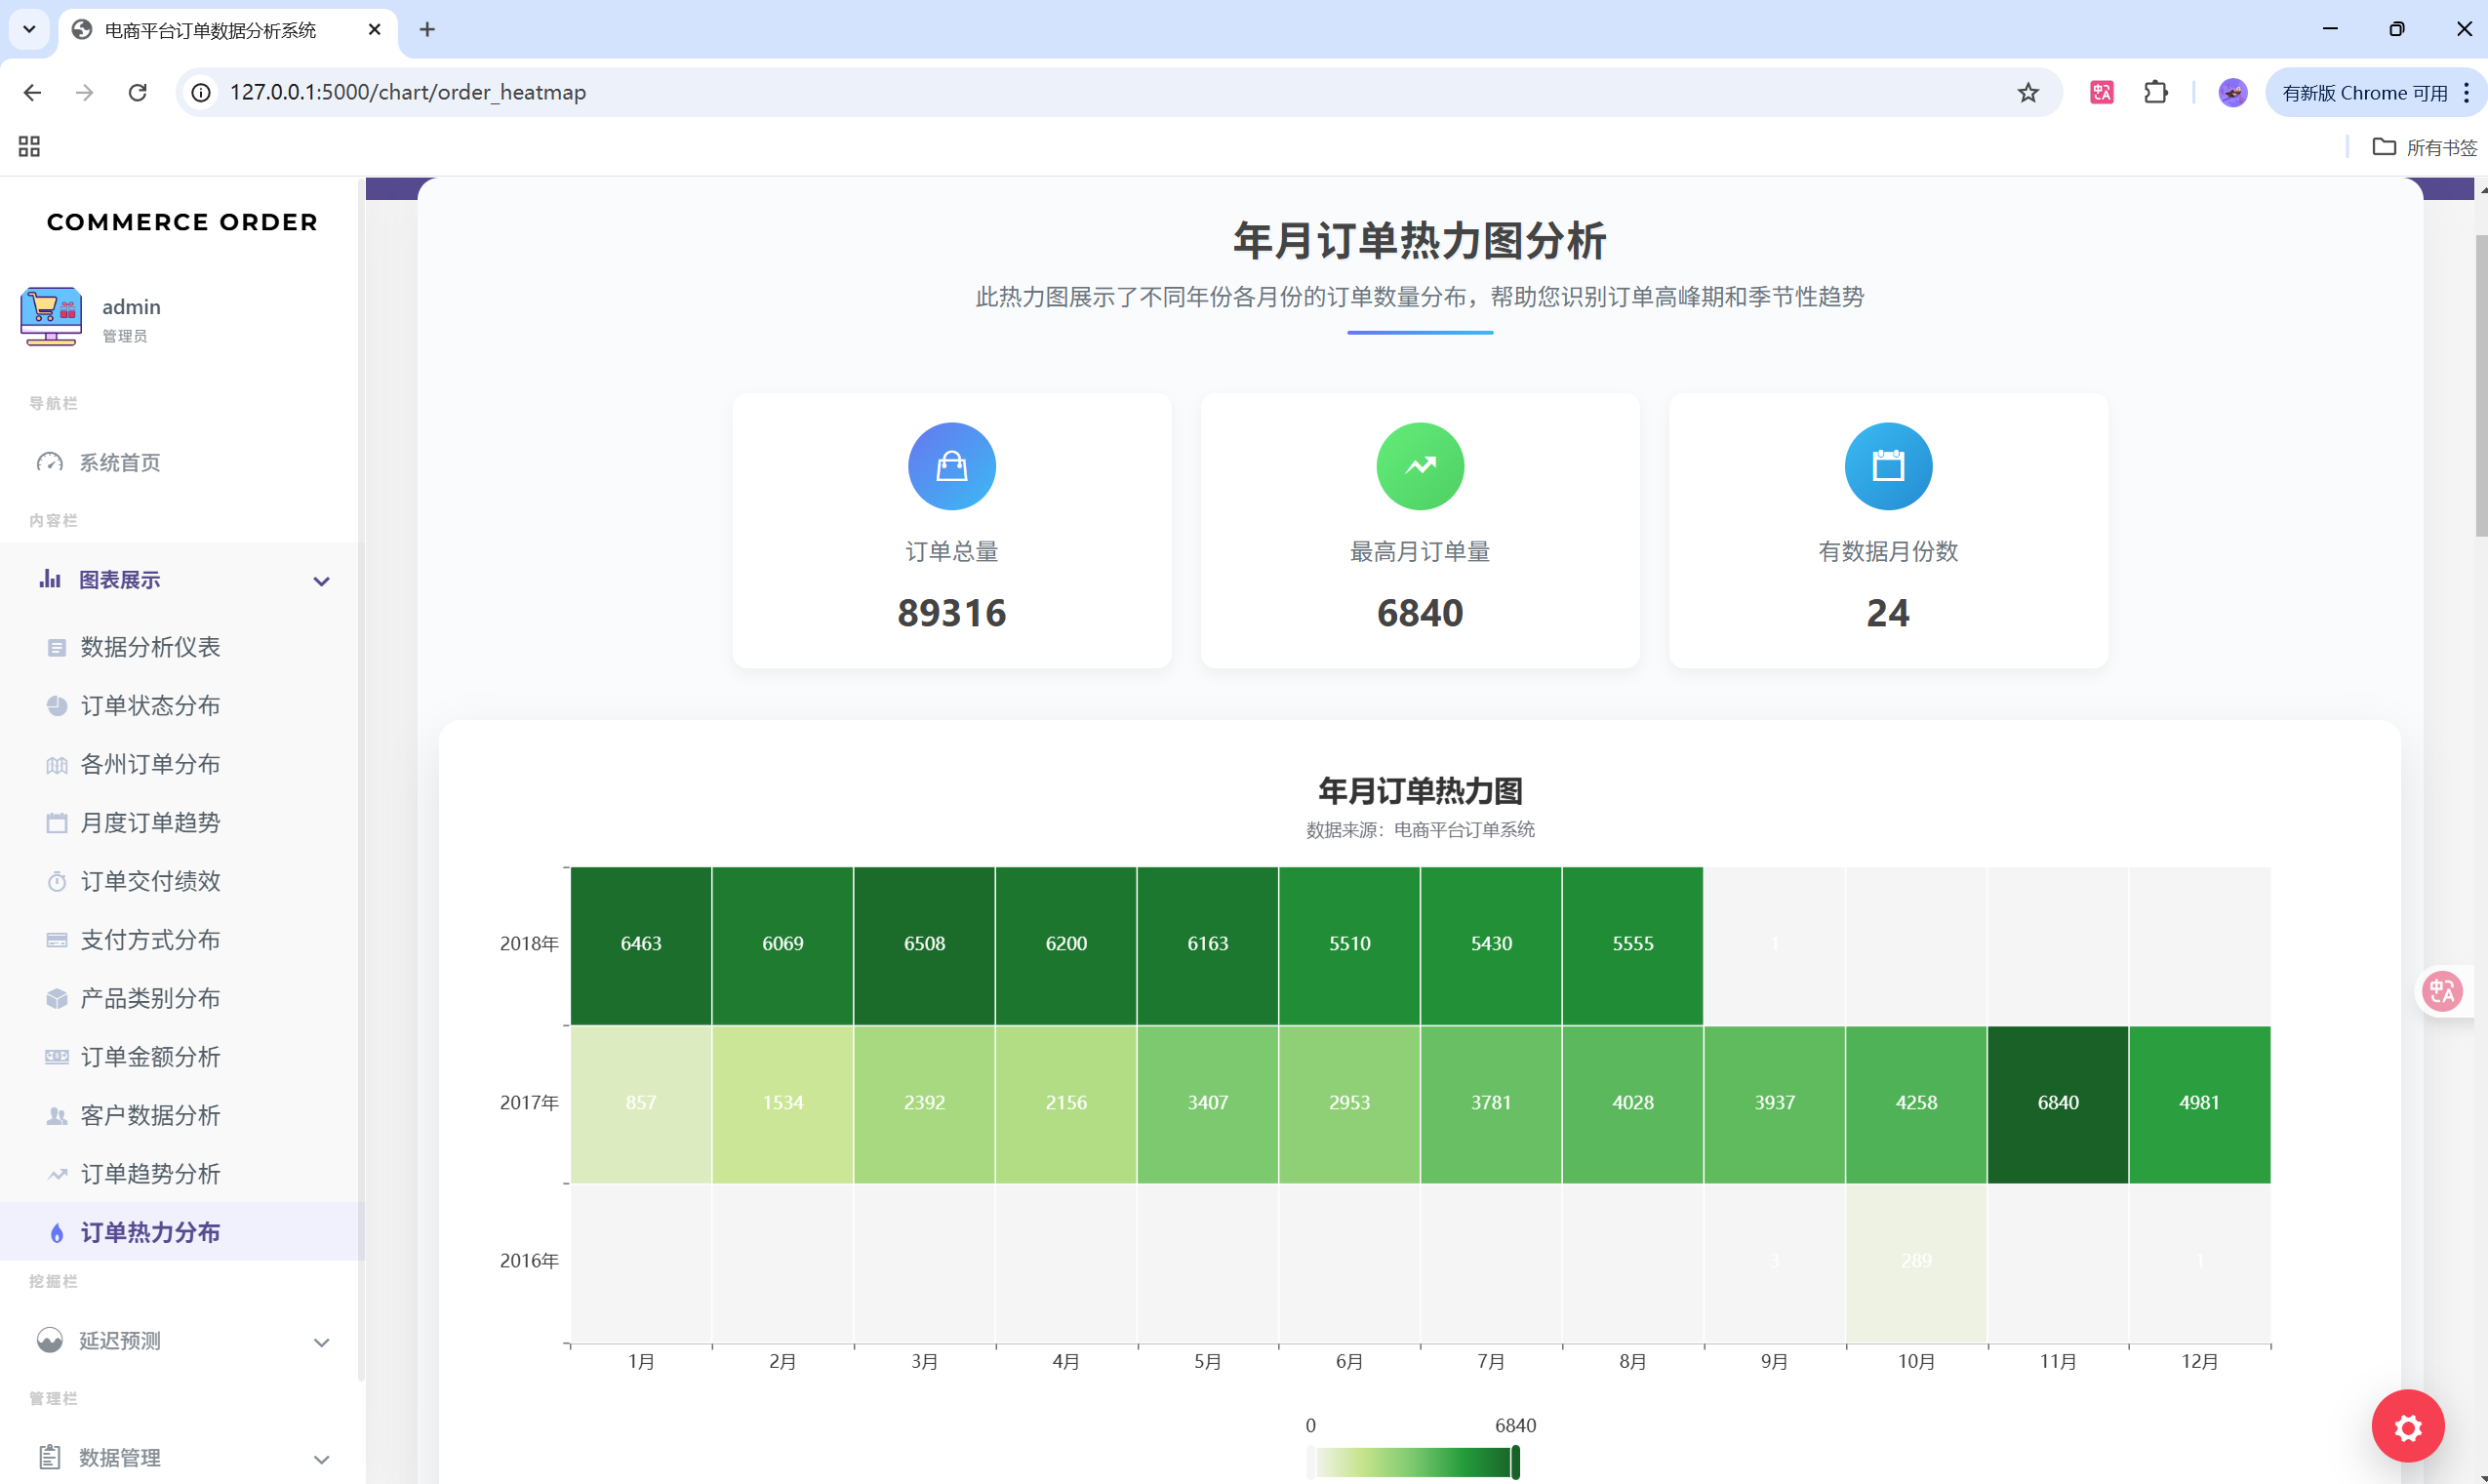Click the shopping bag icon on 订单总量 card
The width and height of the screenshot is (2488, 1484).
(x=951, y=466)
